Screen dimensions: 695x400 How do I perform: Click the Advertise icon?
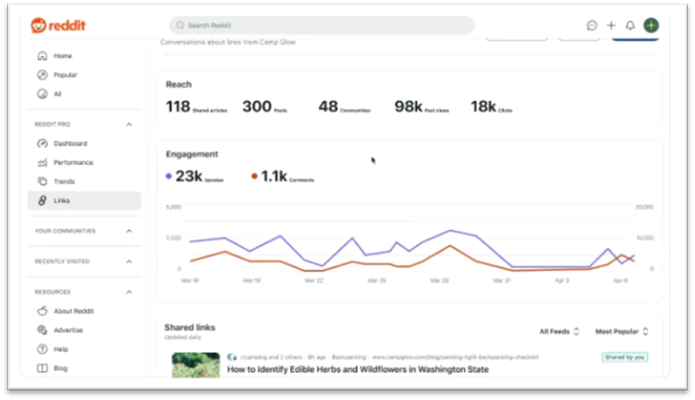(42, 330)
